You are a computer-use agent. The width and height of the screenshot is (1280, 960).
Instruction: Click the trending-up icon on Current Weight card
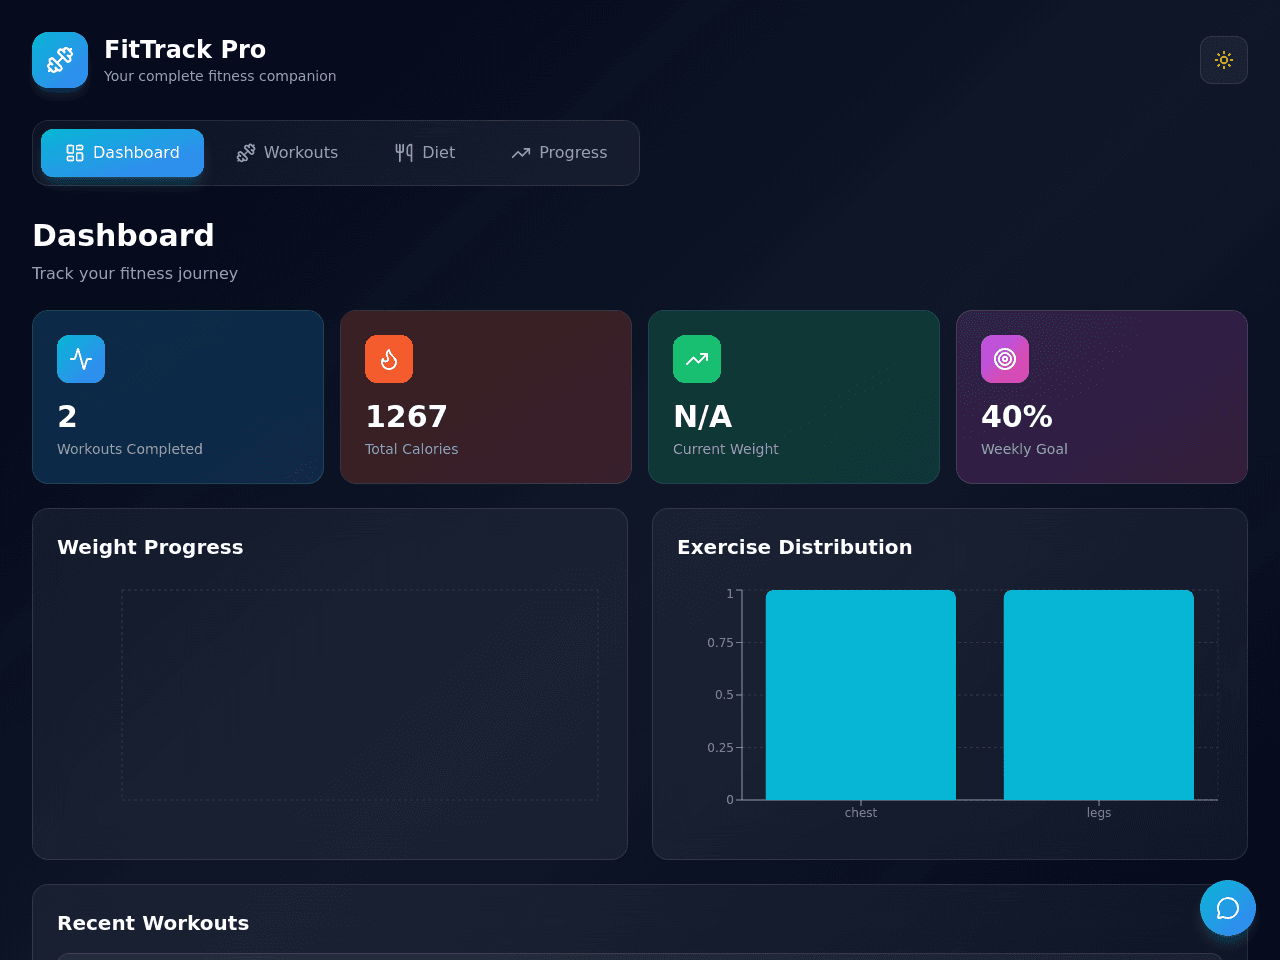[697, 359]
